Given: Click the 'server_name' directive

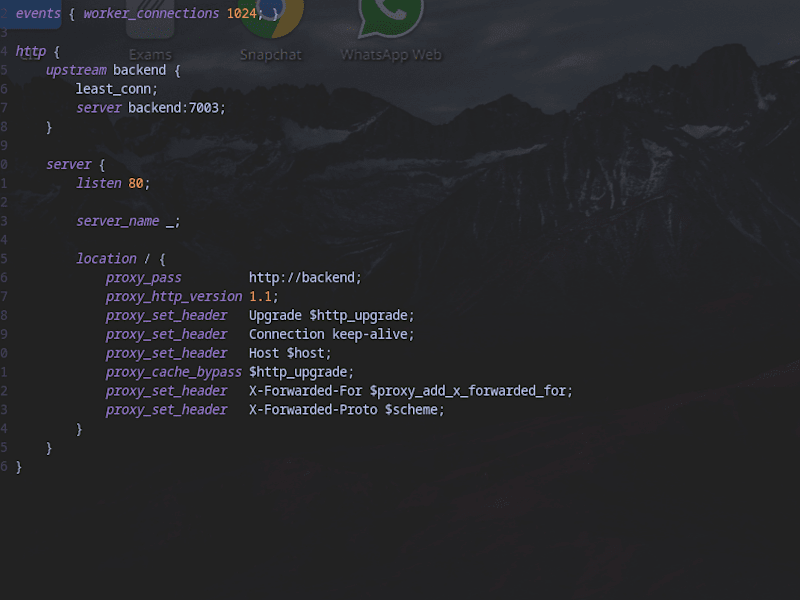Looking at the screenshot, I should tap(118, 221).
